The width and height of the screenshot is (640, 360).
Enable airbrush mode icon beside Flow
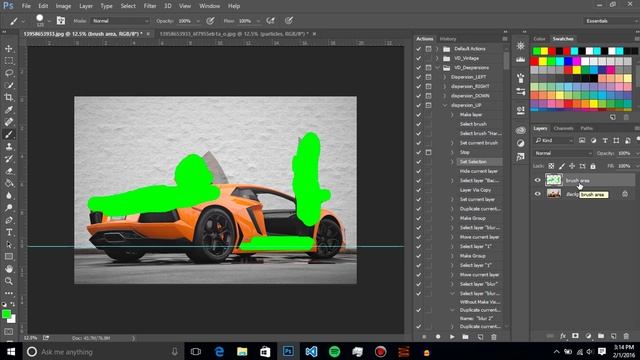270,20
